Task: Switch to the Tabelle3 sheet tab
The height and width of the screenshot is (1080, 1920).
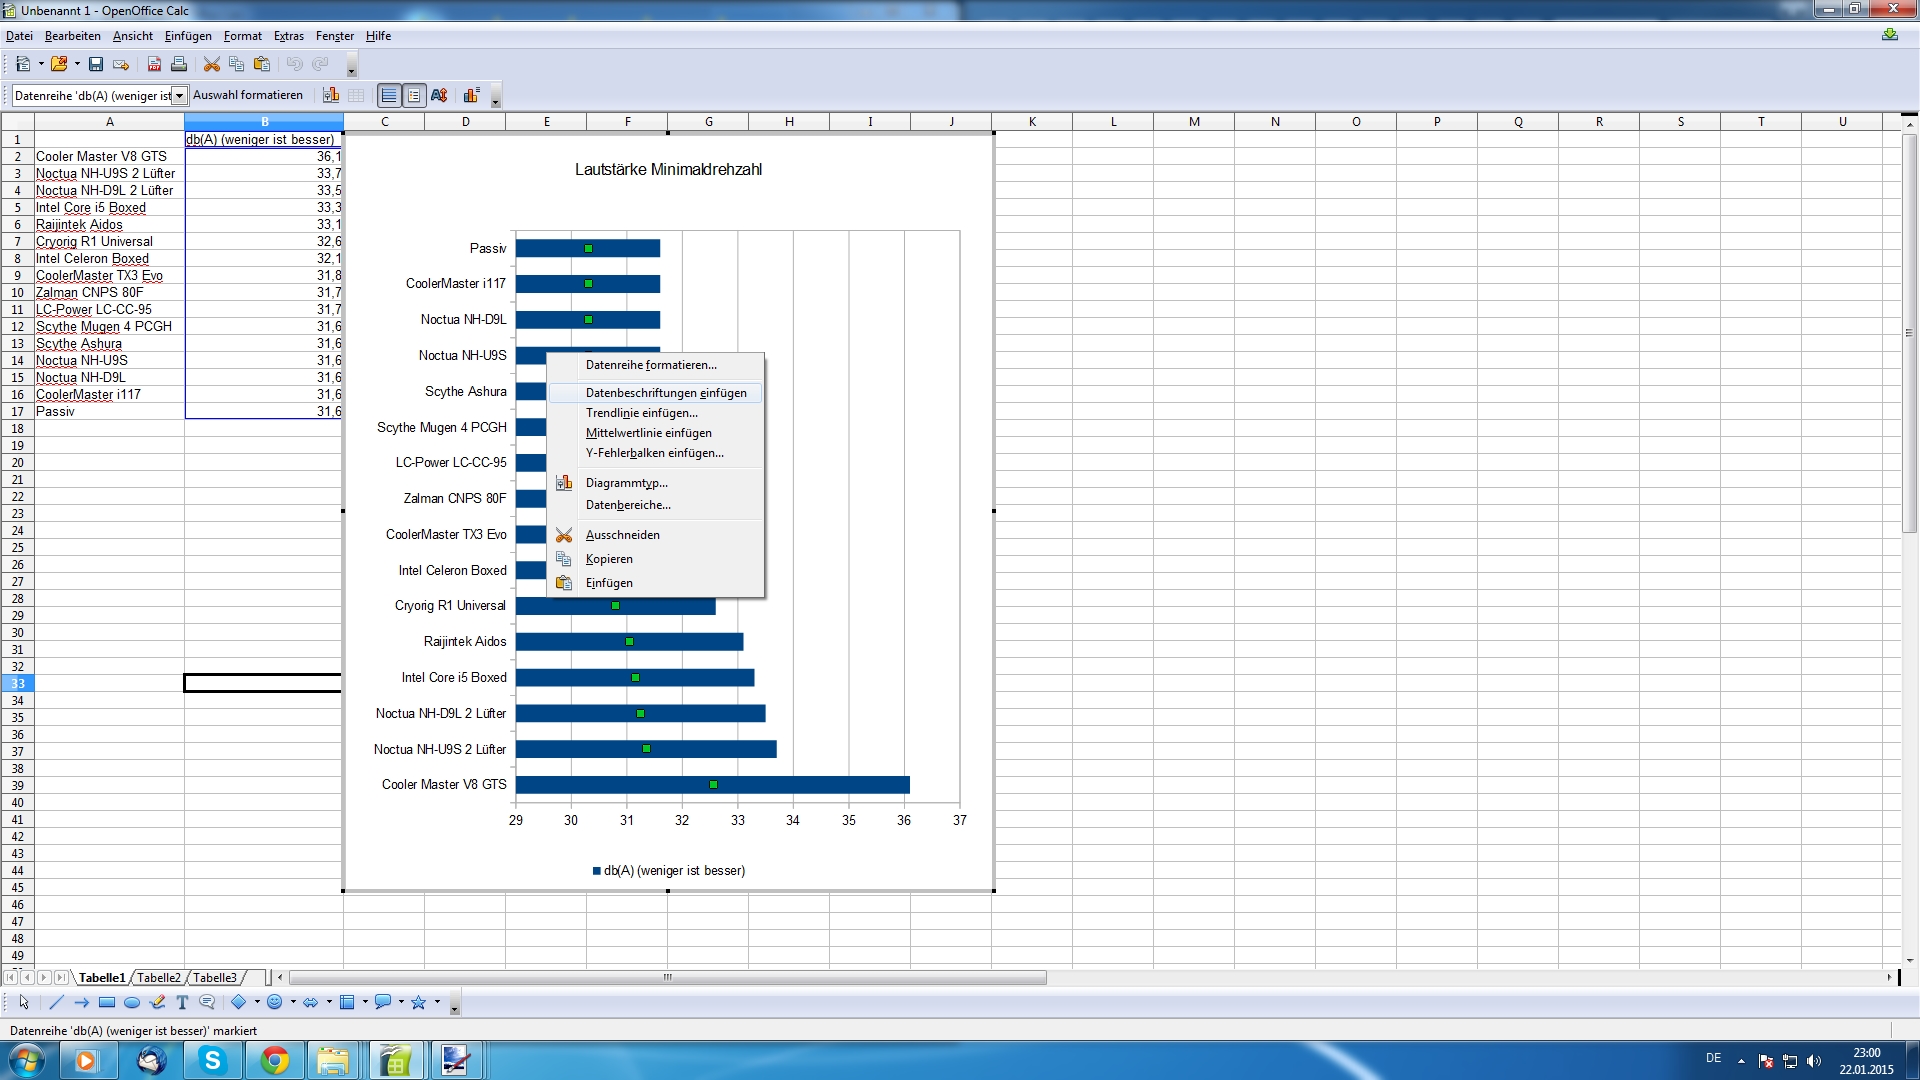Action: point(215,978)
